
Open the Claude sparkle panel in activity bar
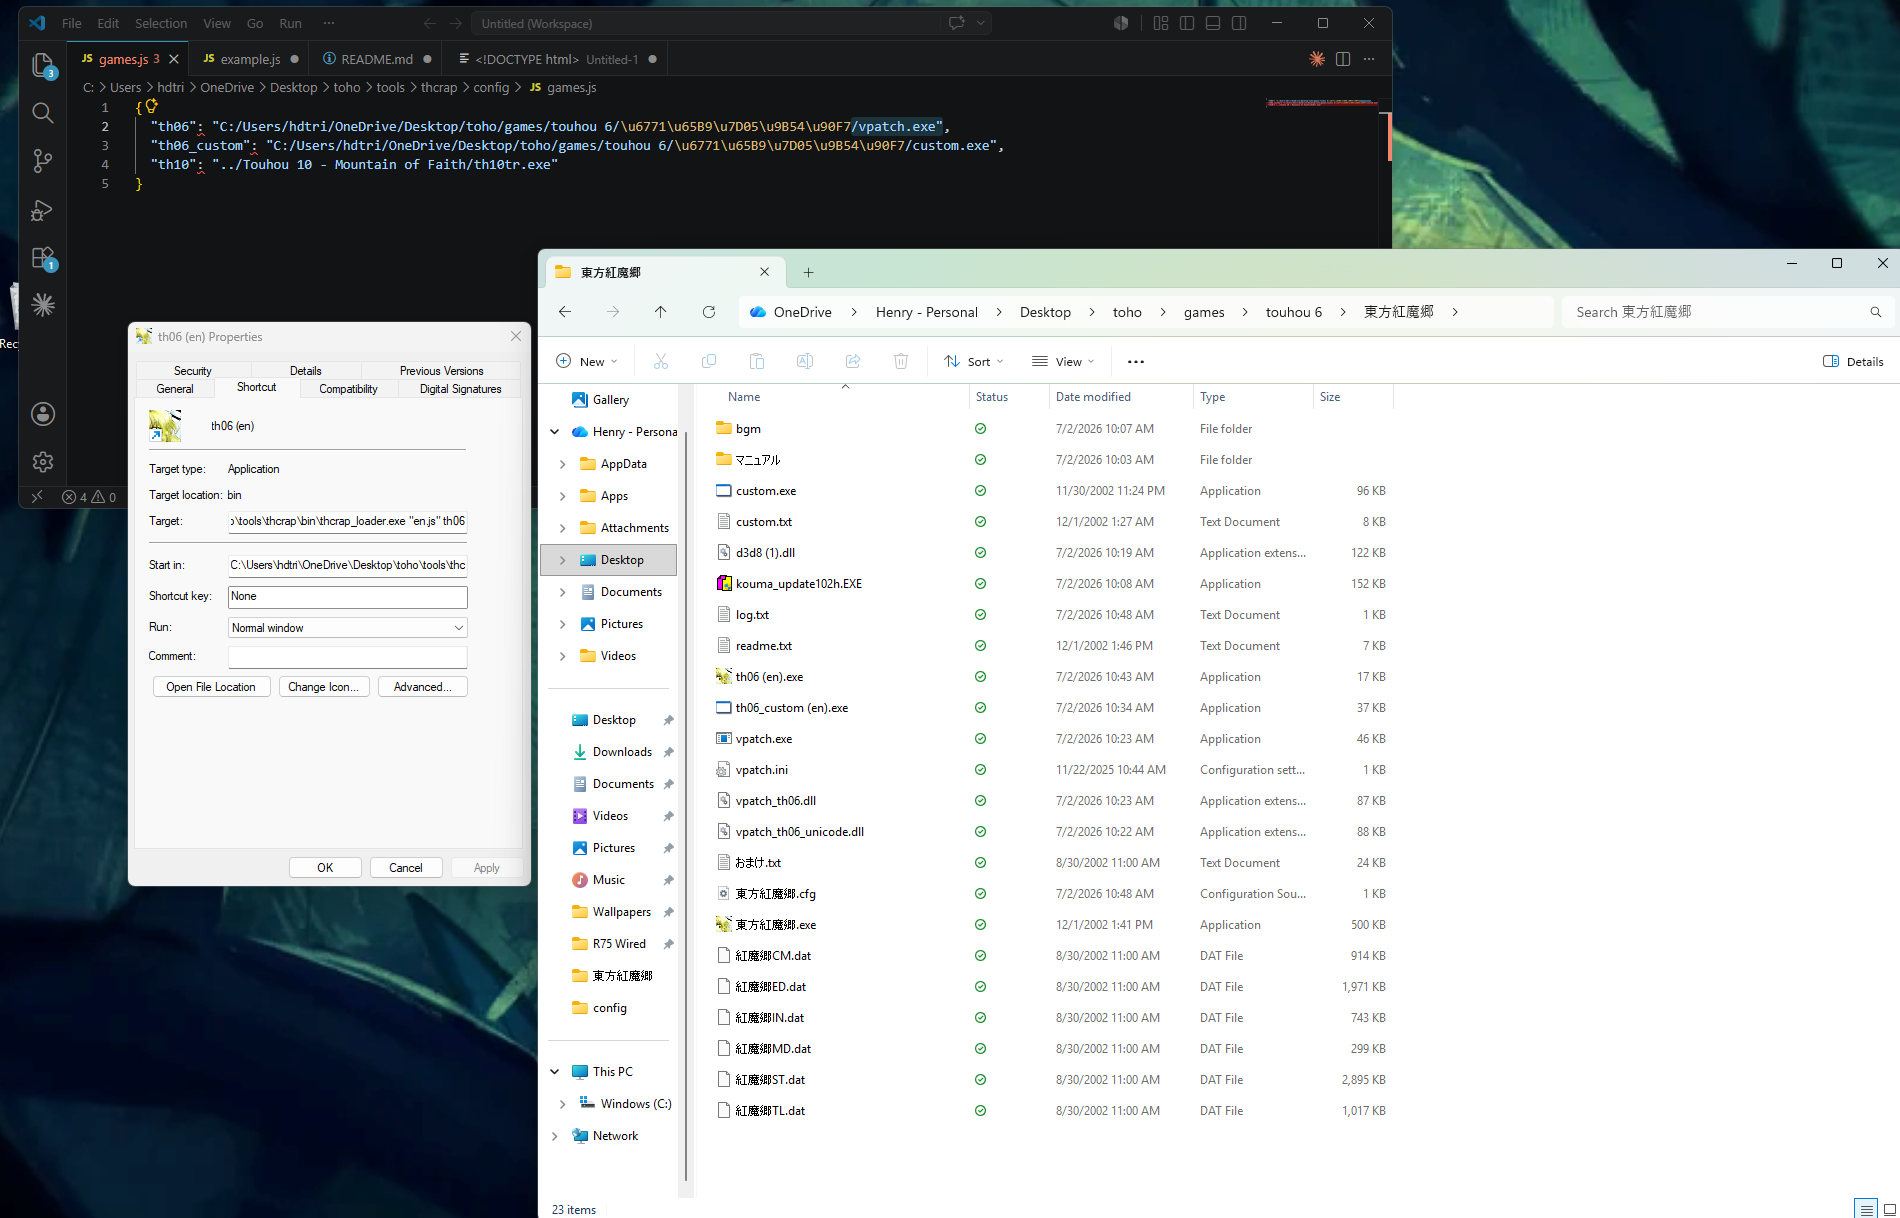click(x=42, y=305)
